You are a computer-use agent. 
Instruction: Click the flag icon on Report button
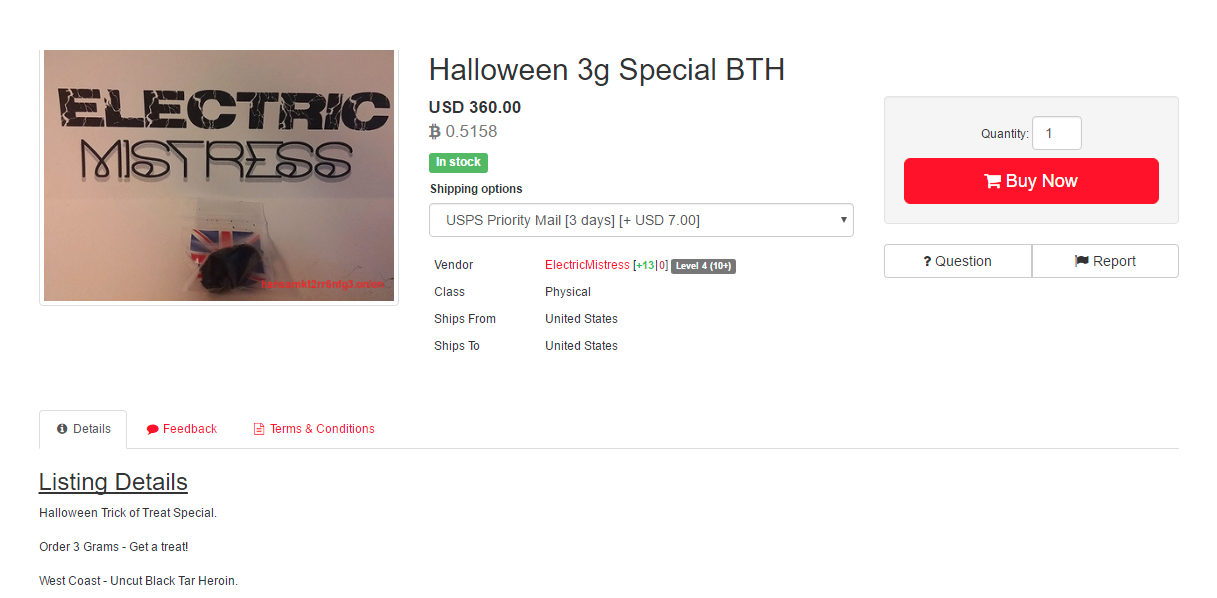pyautogui.click(x=1081, y=261)
